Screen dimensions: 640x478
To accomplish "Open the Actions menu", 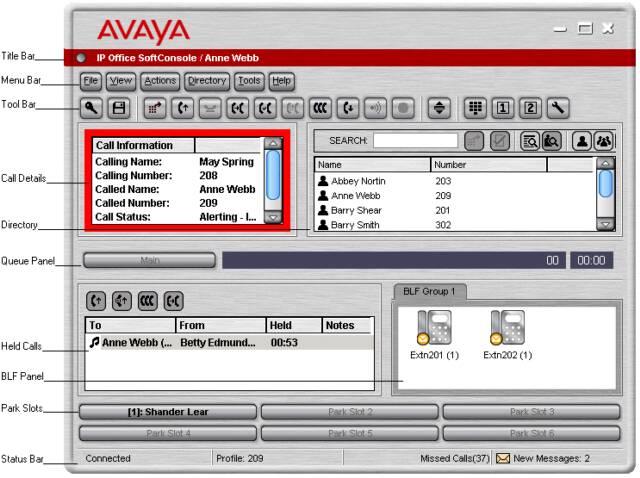I will (x=160, y=81).
